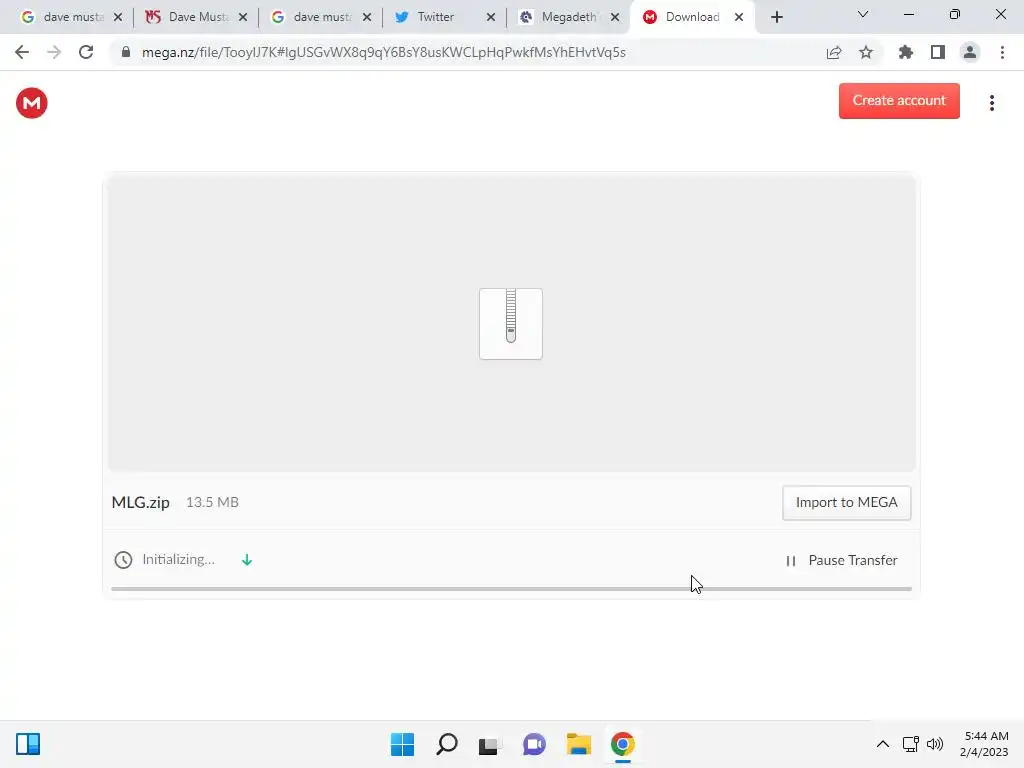Close the Download tab
Viewport: 1024px width, 768px height.
739,18
